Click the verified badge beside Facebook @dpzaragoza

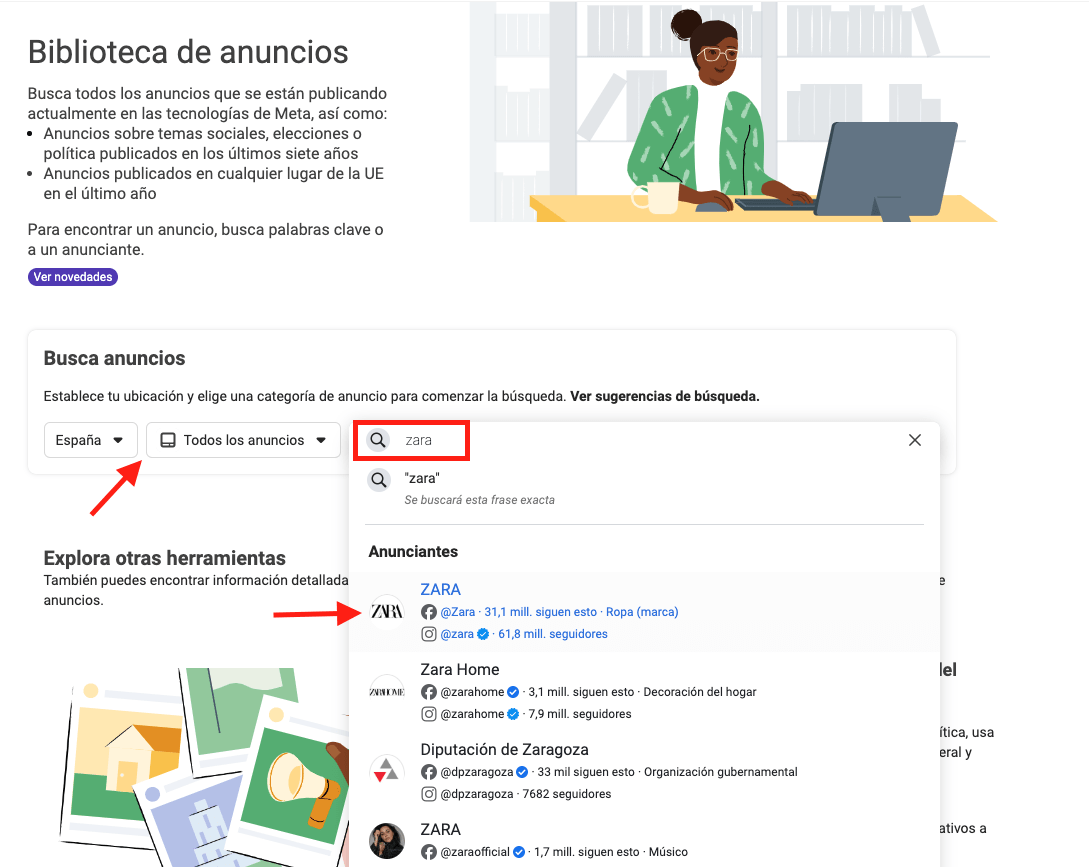[522, 772]
